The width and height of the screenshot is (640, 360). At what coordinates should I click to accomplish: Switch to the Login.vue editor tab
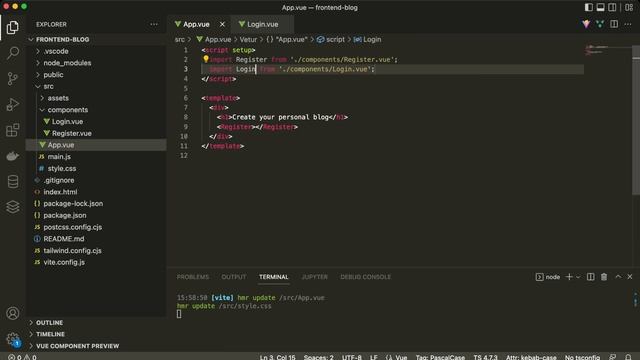(x=262, y=24)
